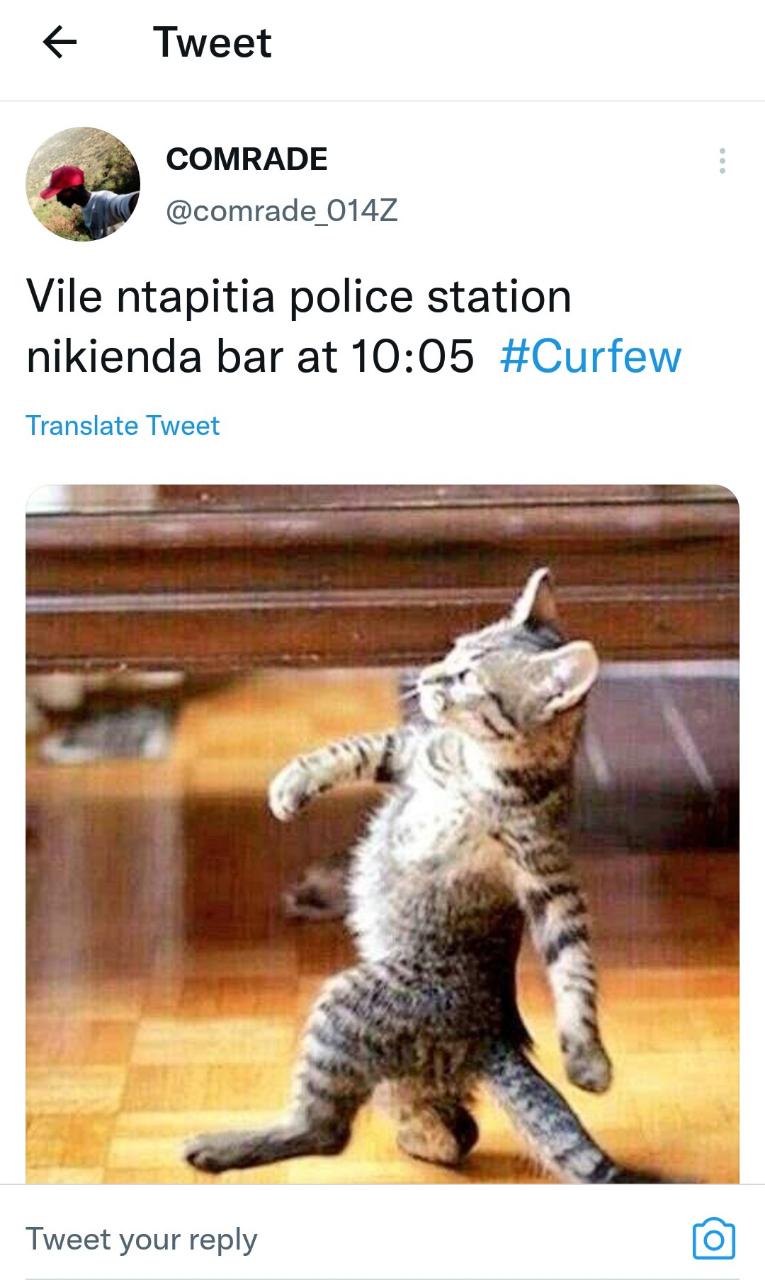Open the #Curfew hashtag
This screenshot has height=1280, width=765.
[590, 356]
